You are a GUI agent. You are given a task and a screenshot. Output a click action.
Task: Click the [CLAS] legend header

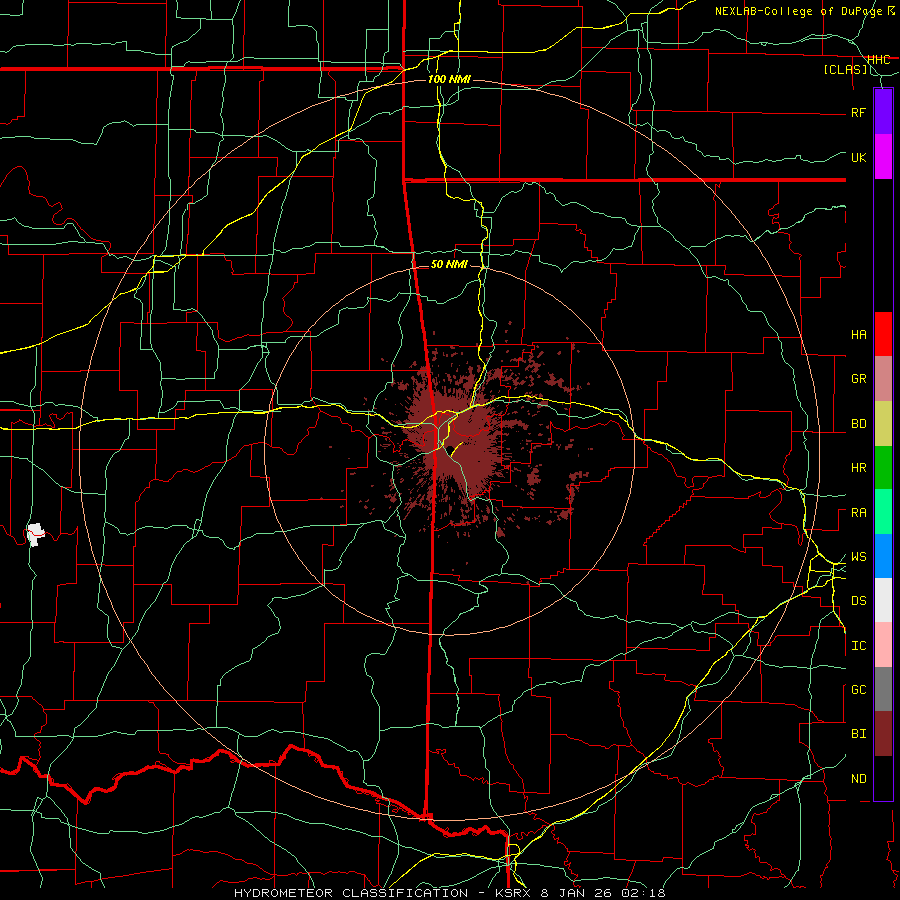pos(845,69)
